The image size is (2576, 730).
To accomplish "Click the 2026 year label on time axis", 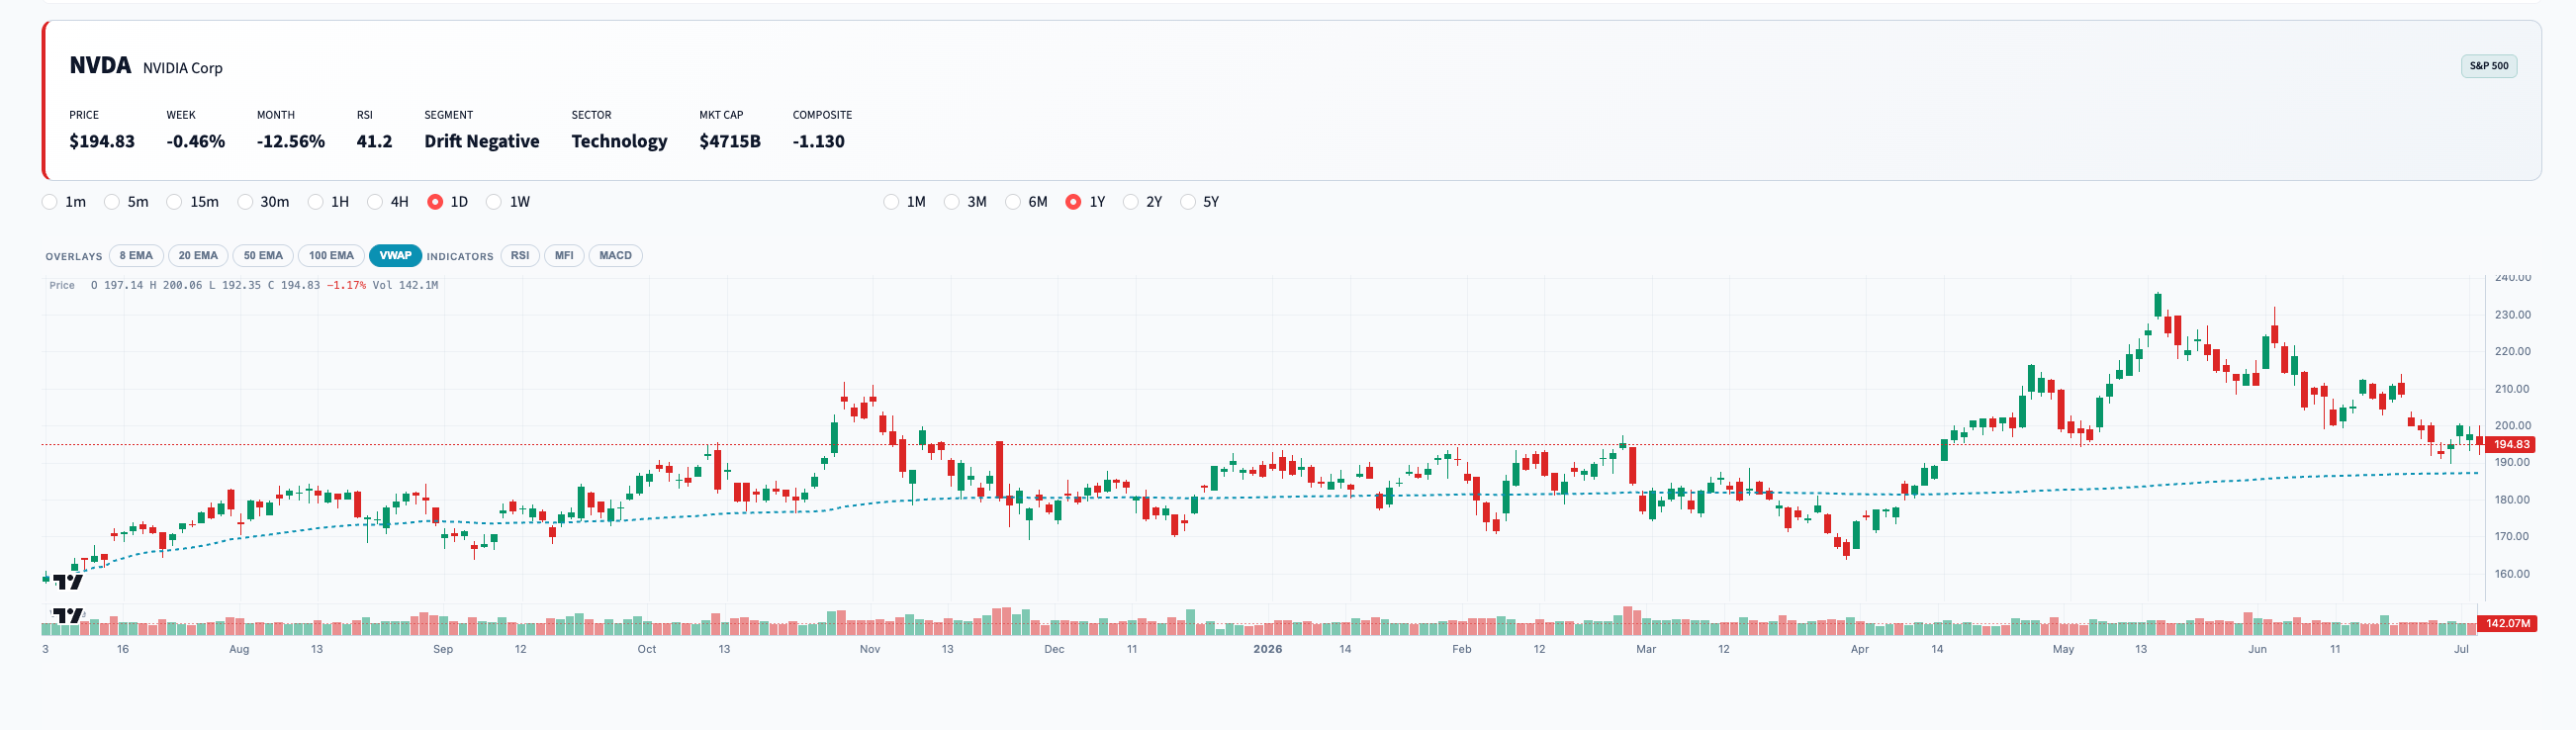I will click(1267, 650).
